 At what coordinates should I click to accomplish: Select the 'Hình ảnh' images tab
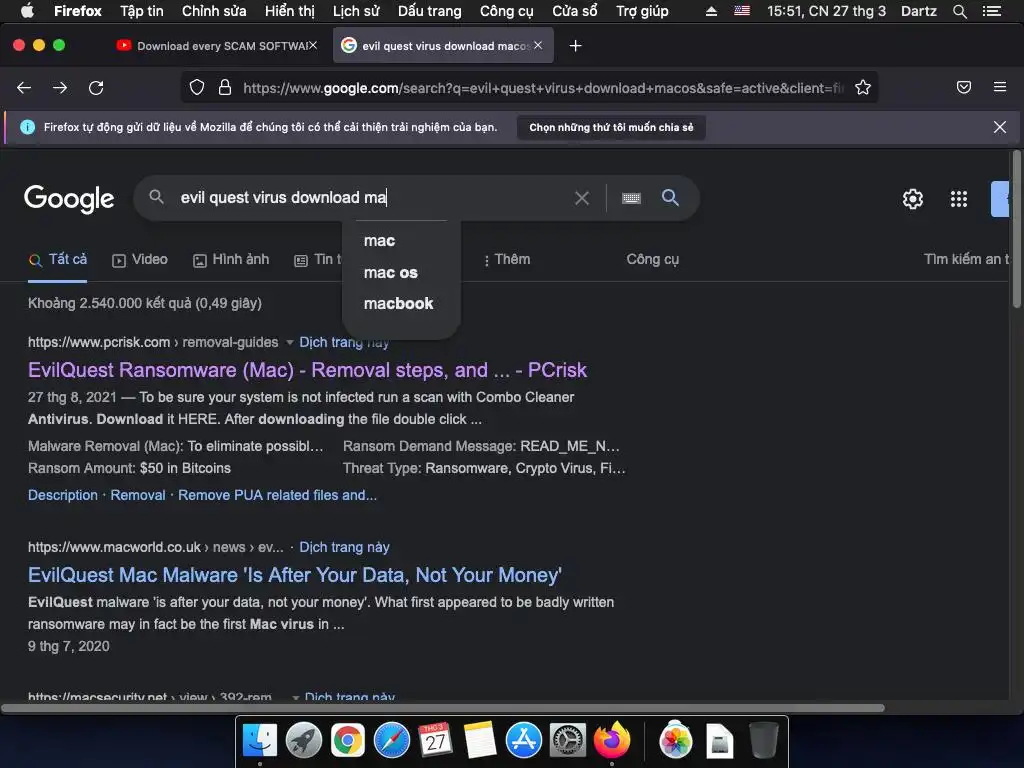click(231, 260)
